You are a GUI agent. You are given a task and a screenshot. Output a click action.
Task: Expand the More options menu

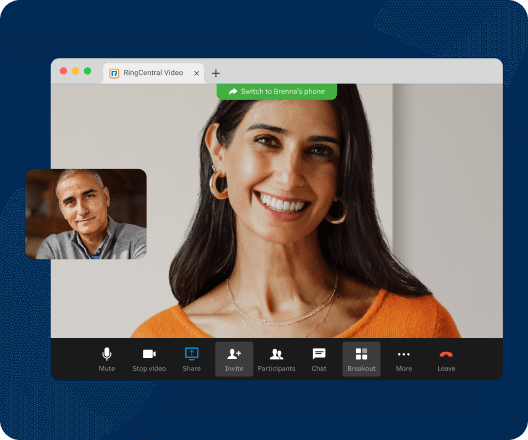pyautogui.click(x=404, y=354)
